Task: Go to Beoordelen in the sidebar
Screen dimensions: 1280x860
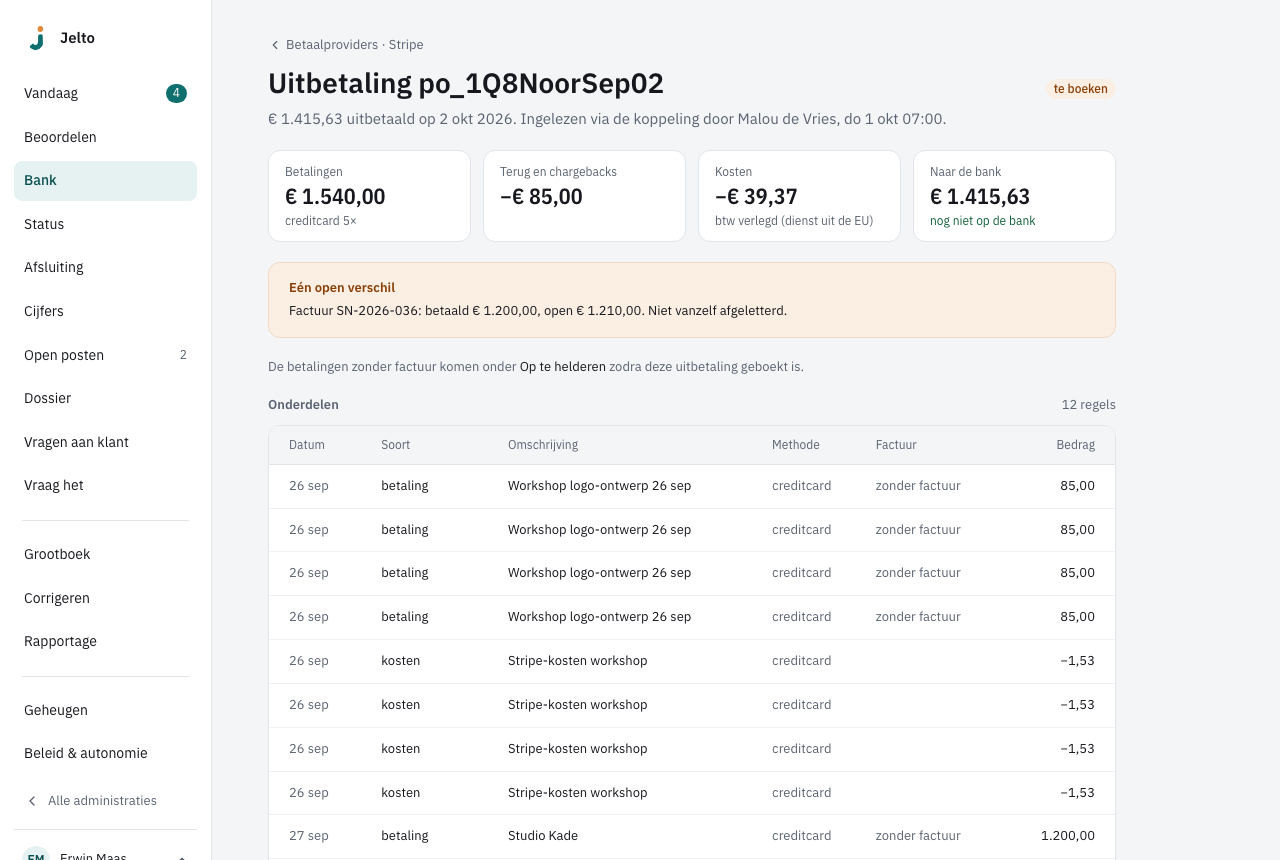Action: (105, 137)
